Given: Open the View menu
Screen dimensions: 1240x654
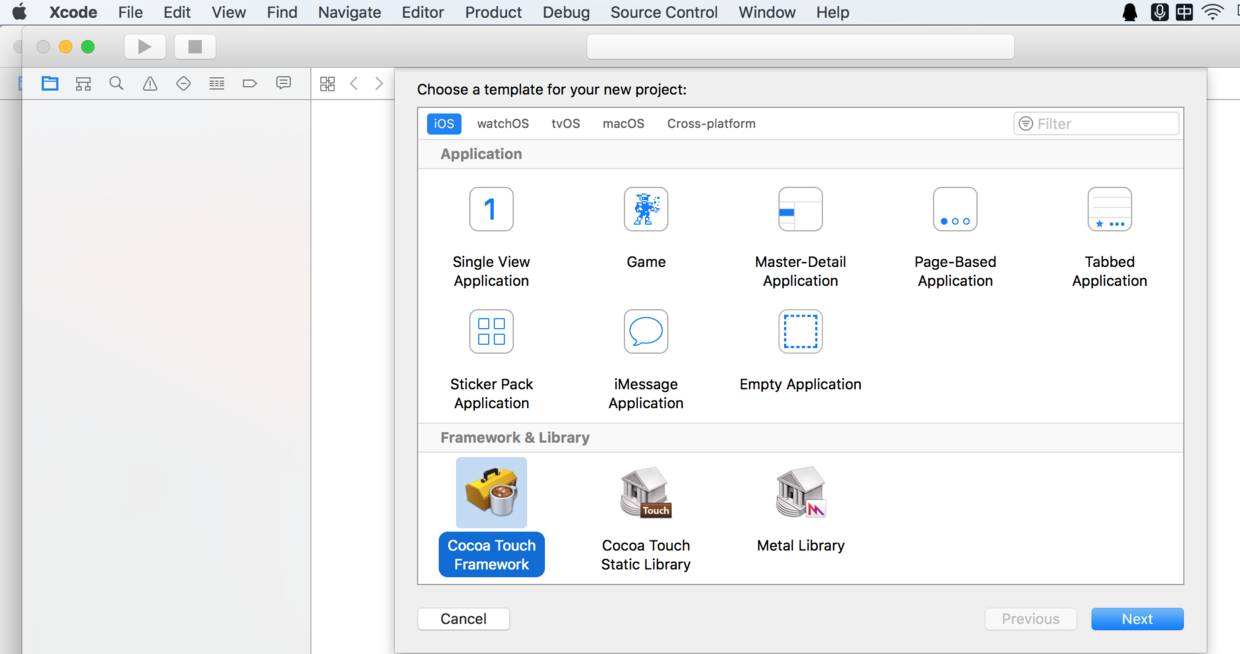Looking at the screenshot, I should 229,12.
